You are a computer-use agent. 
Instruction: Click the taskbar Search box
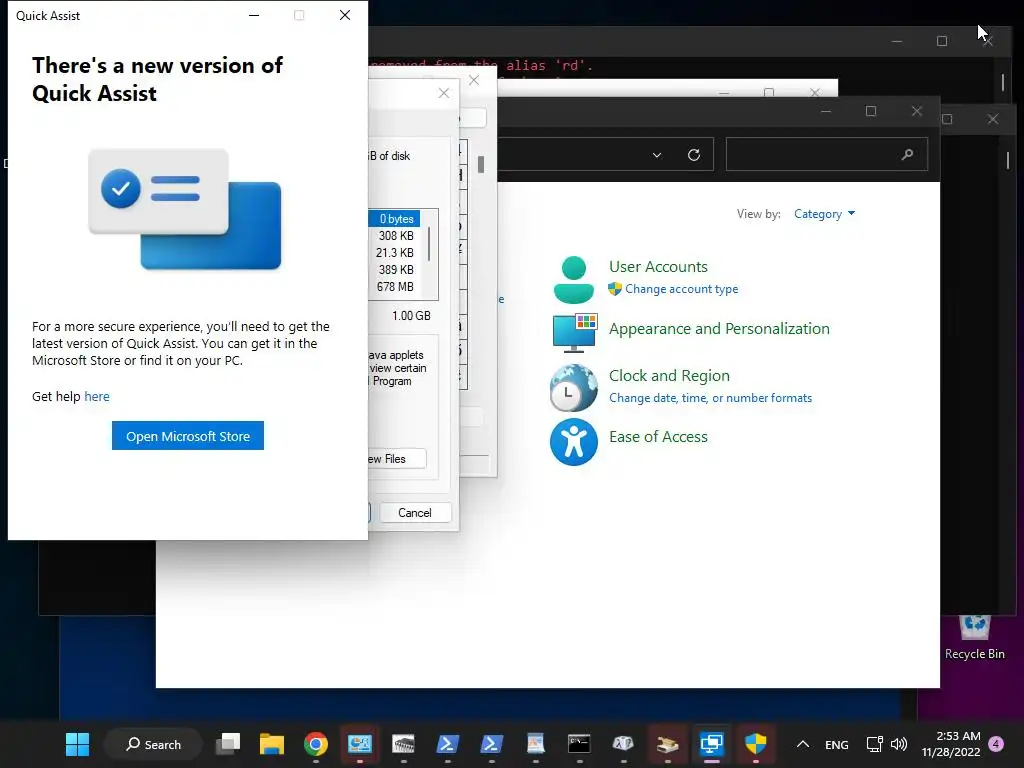click(153, 744)
